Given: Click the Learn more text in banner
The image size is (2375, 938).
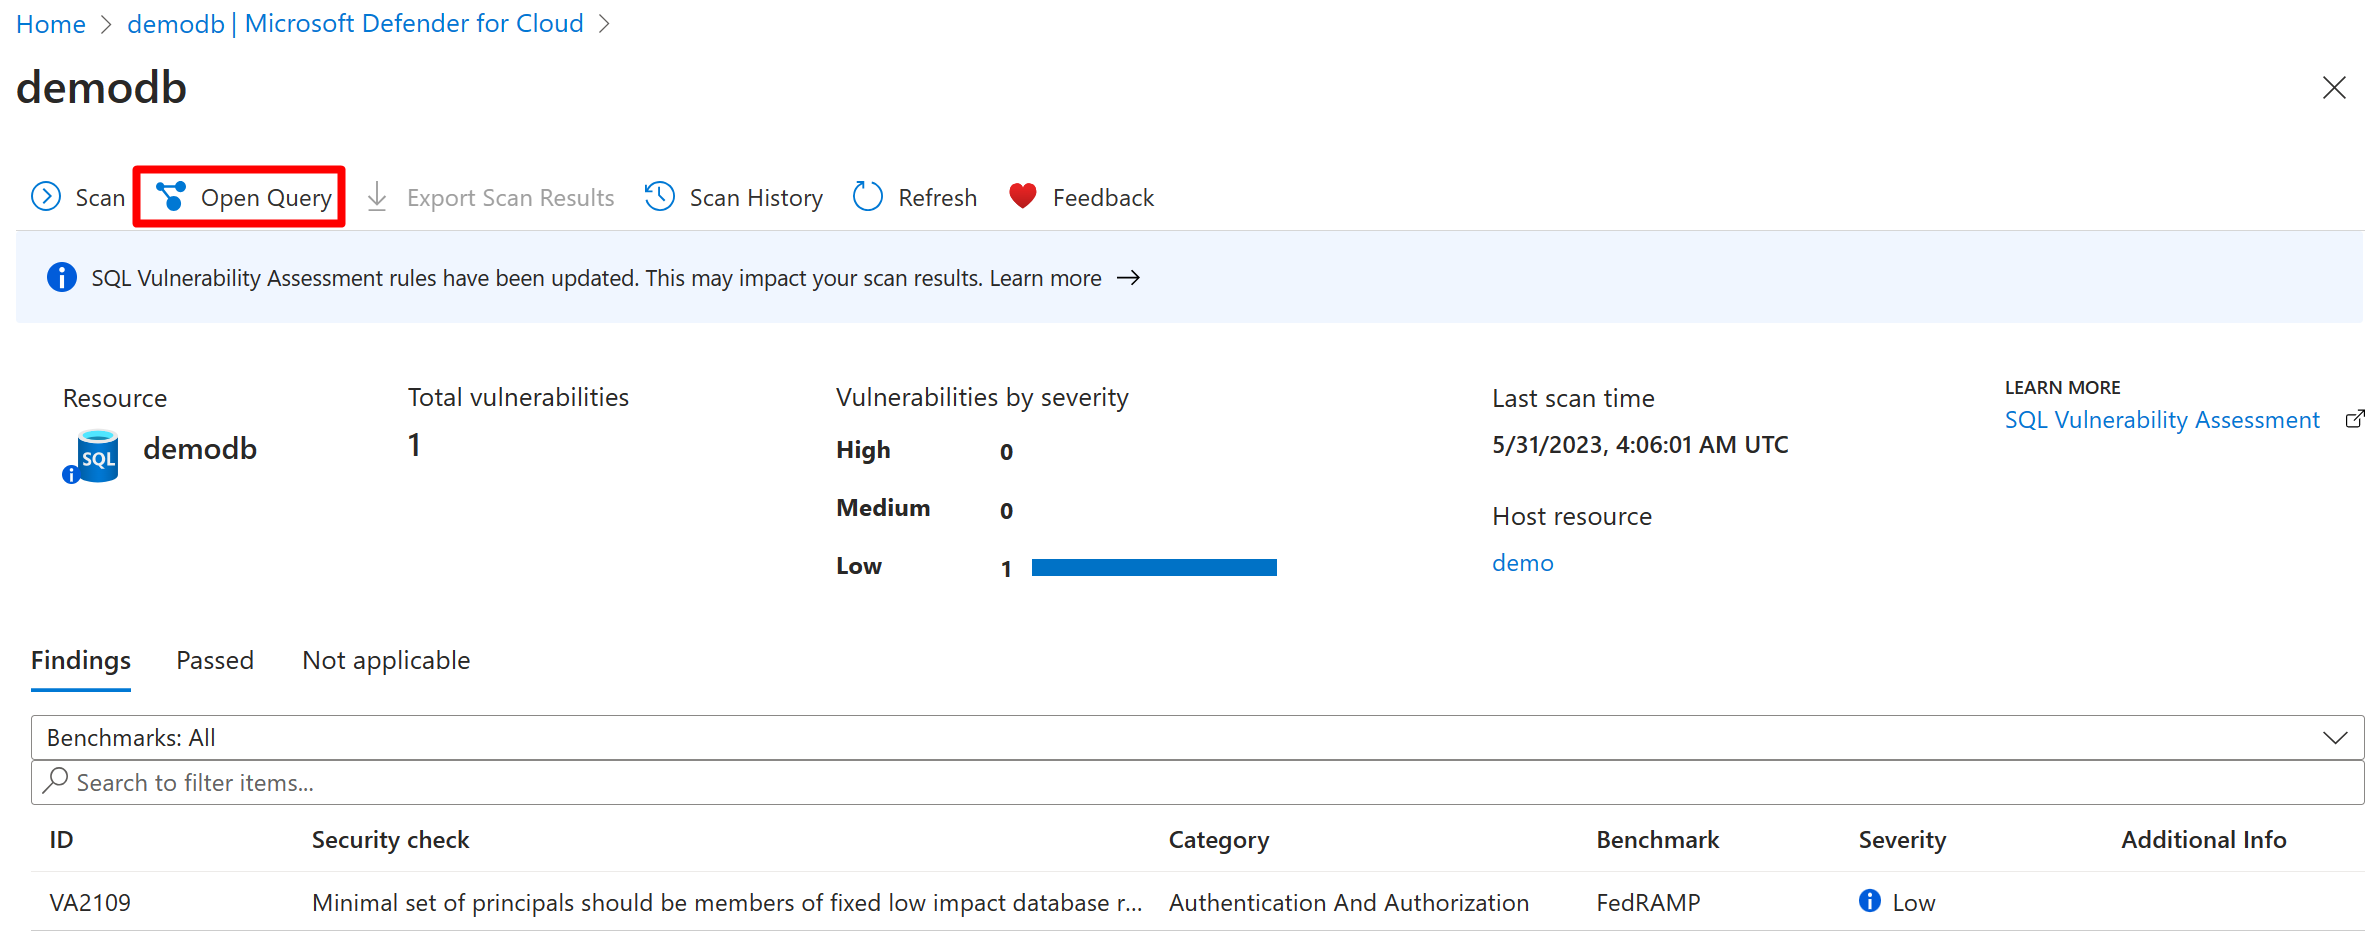Looking at the screenshot, I should click(1045, 278).
